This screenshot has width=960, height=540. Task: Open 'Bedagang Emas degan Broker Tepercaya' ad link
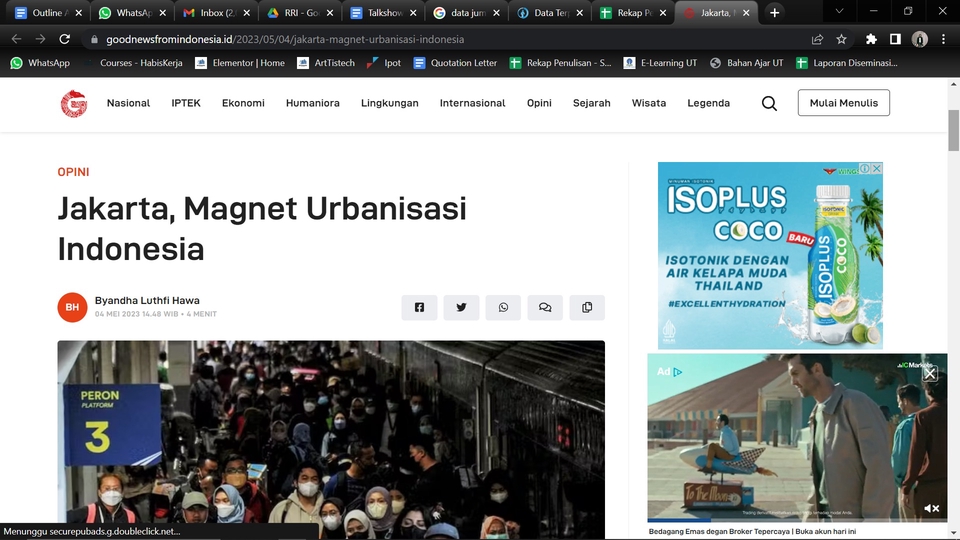click(x=752, y=531)
